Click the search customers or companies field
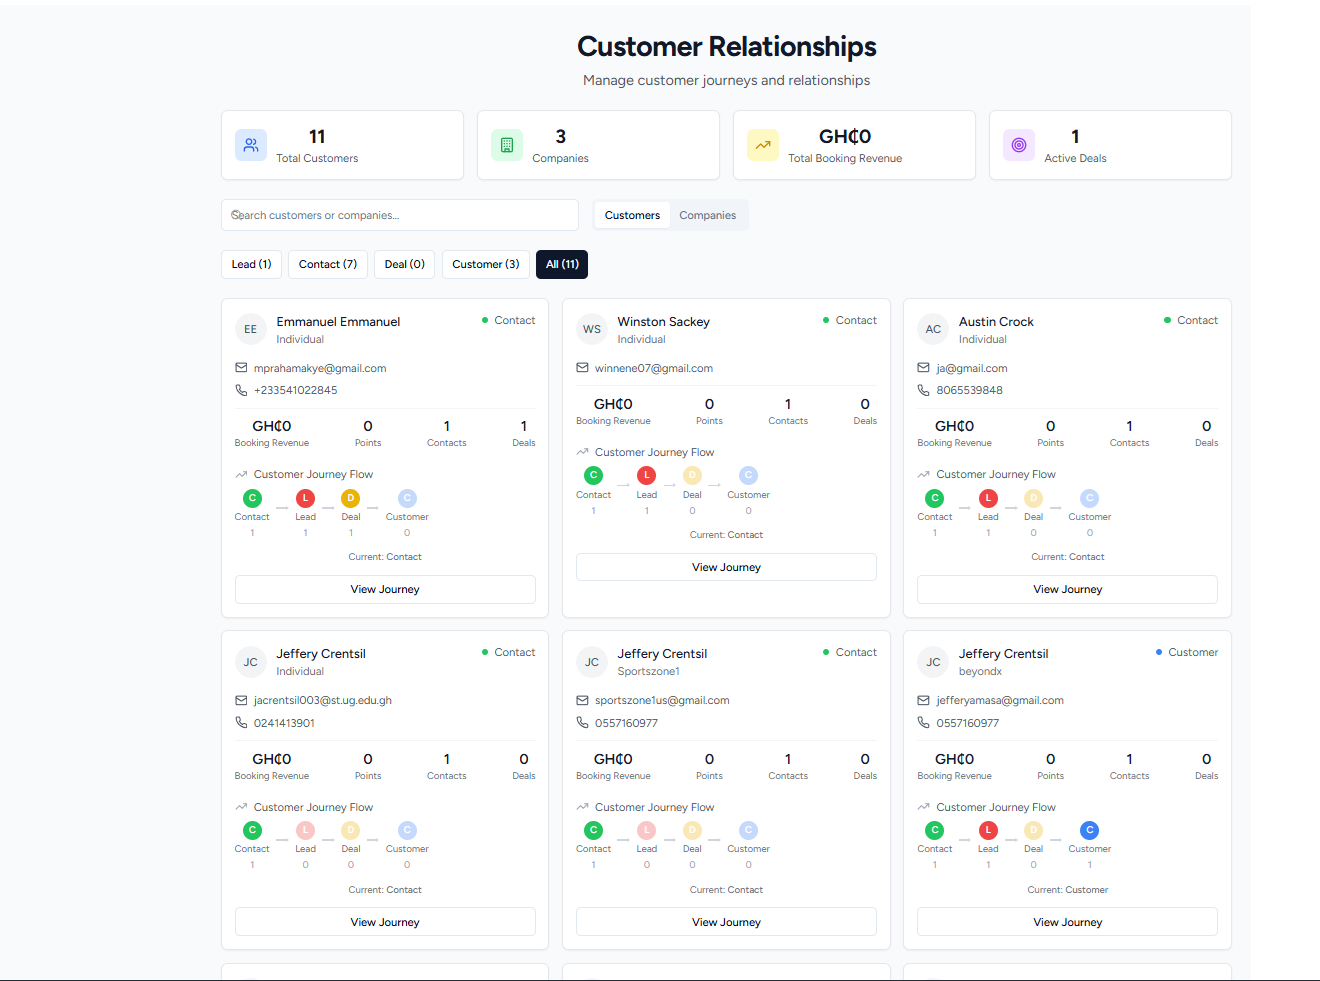 [400, 215]
